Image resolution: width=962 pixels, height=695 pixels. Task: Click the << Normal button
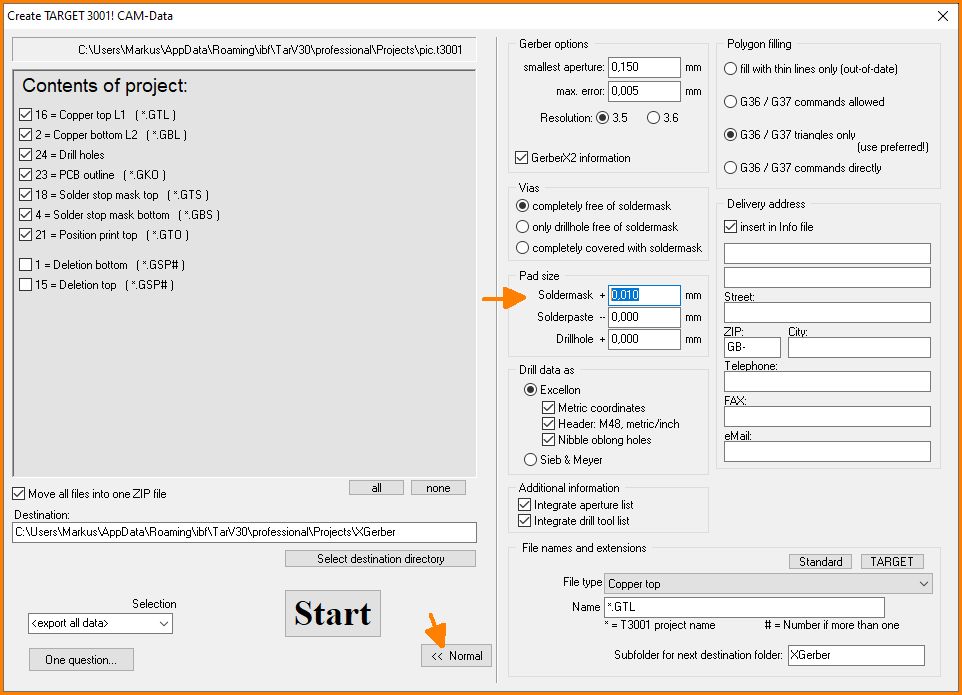pyautogui.click(x=457, y=656)
